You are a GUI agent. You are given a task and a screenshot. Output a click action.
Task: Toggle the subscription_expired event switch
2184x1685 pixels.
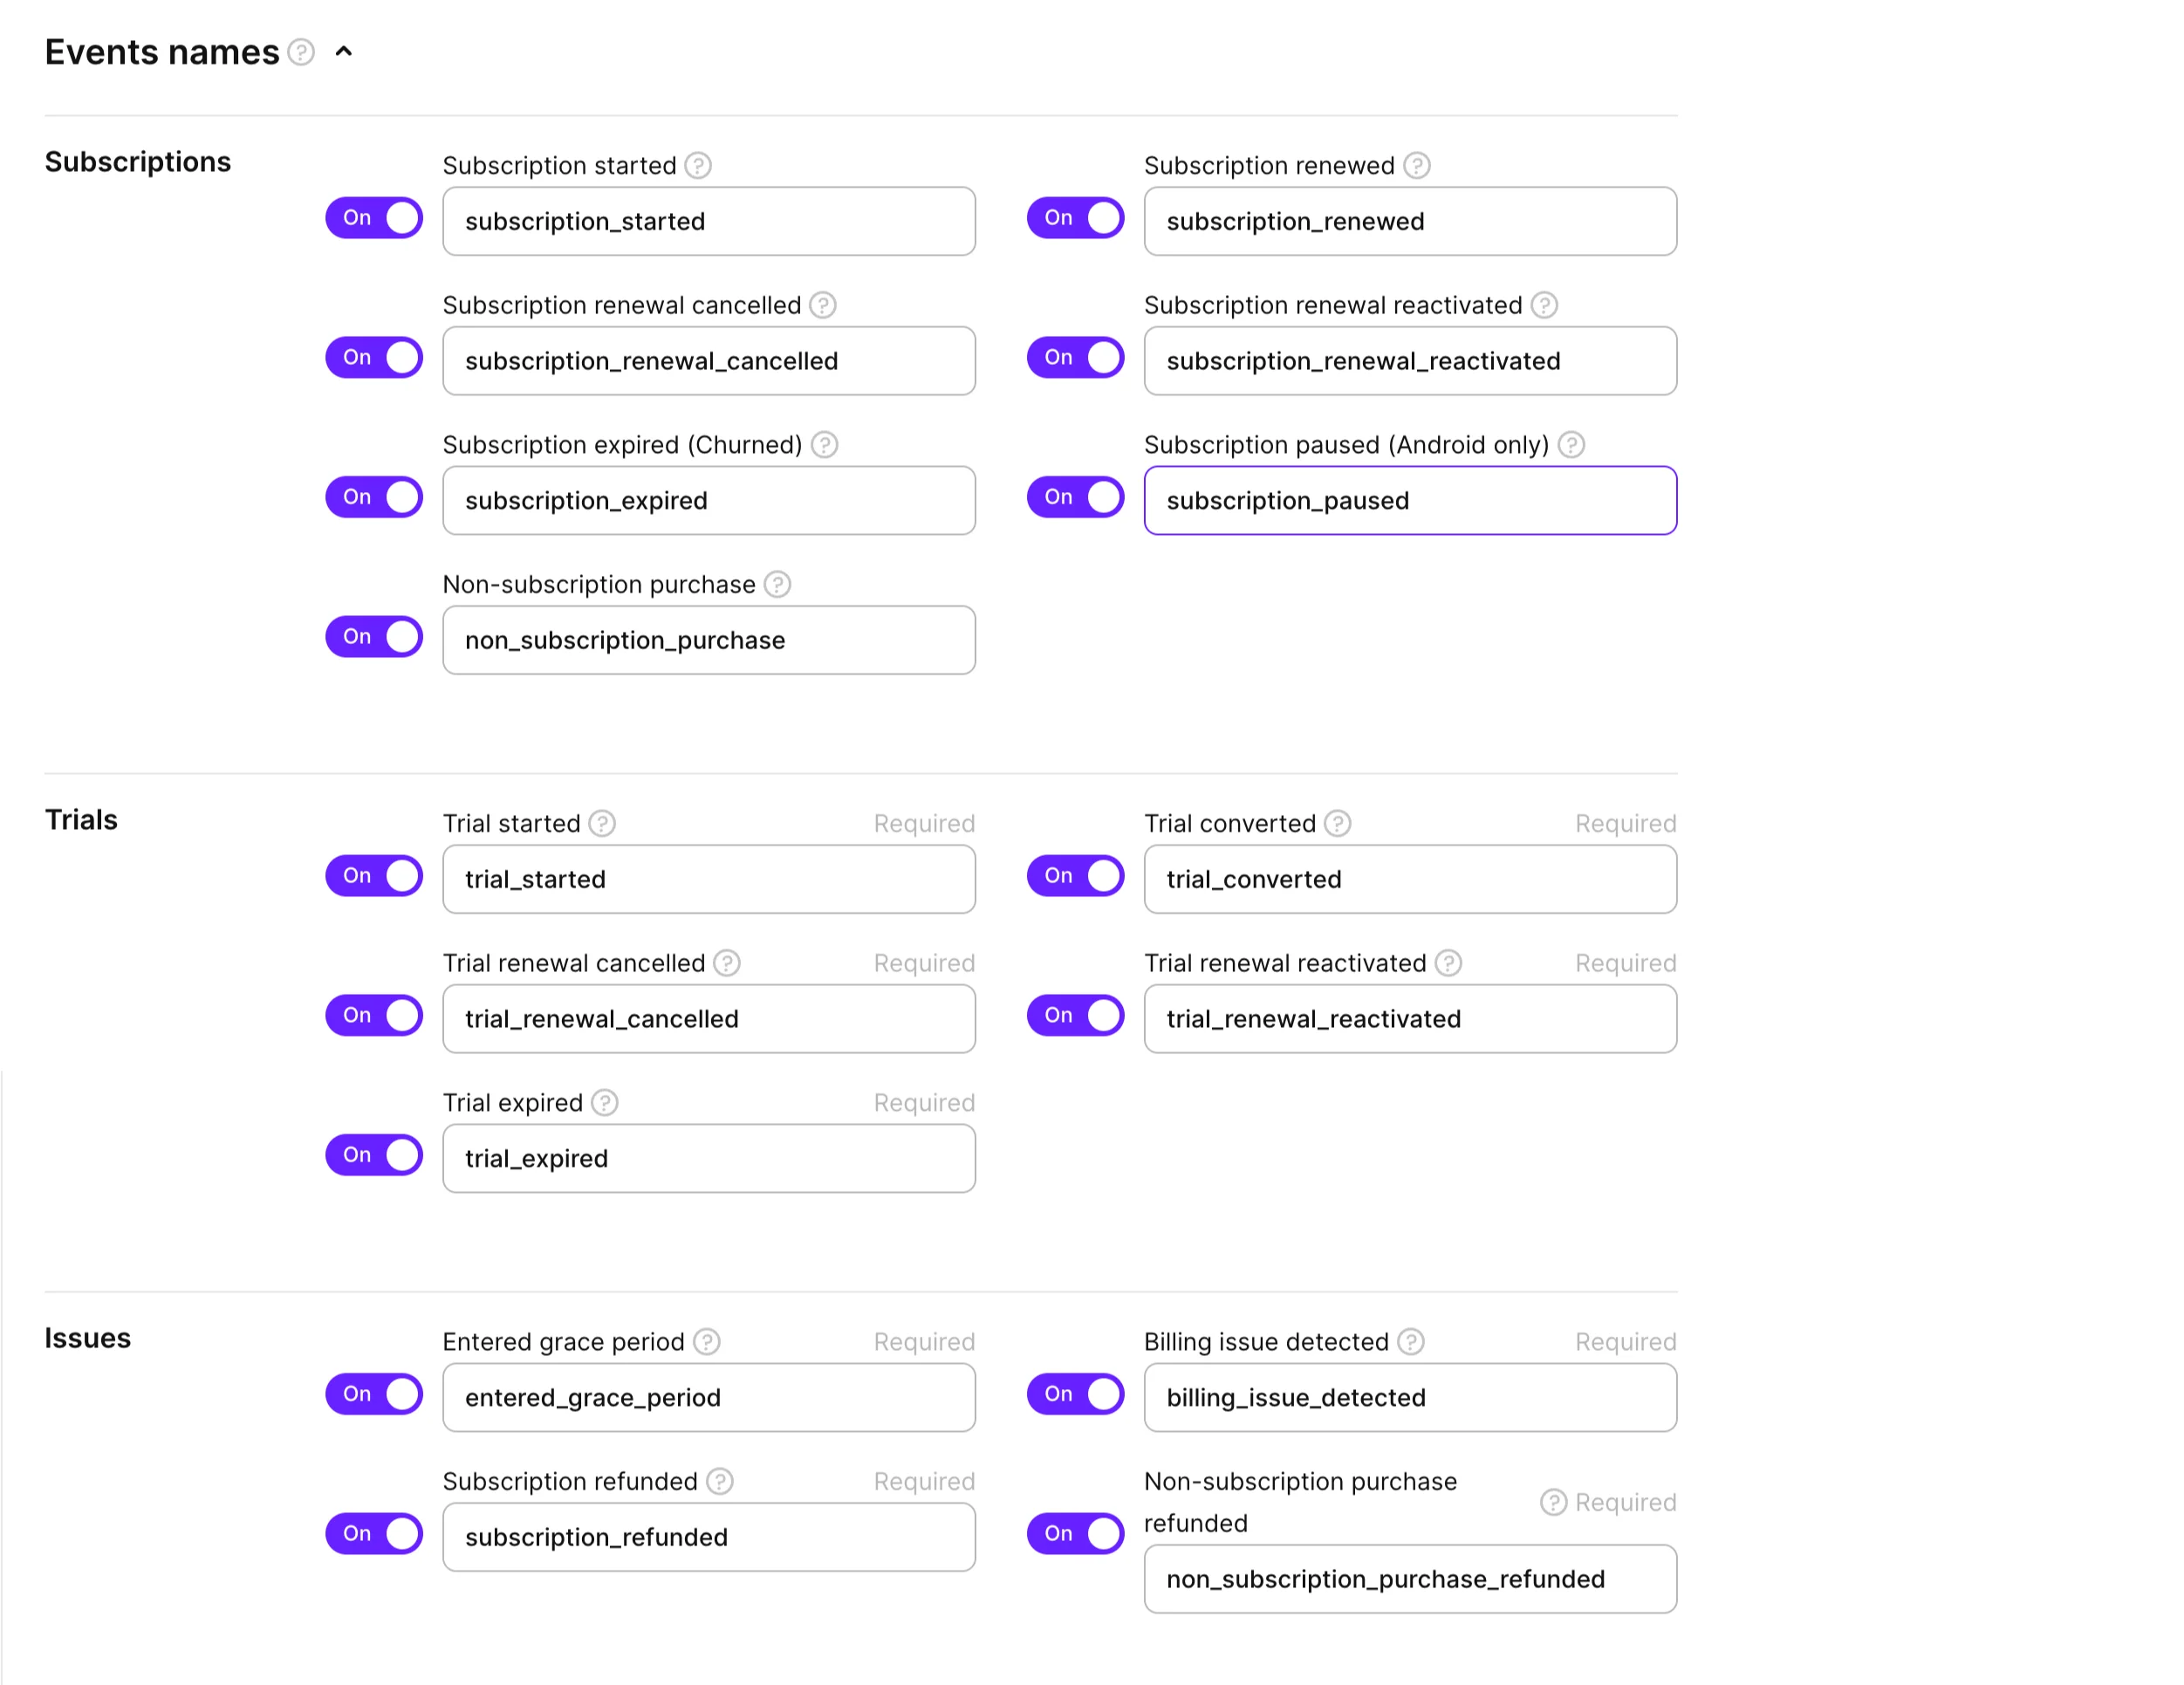[x=374, y=496]
